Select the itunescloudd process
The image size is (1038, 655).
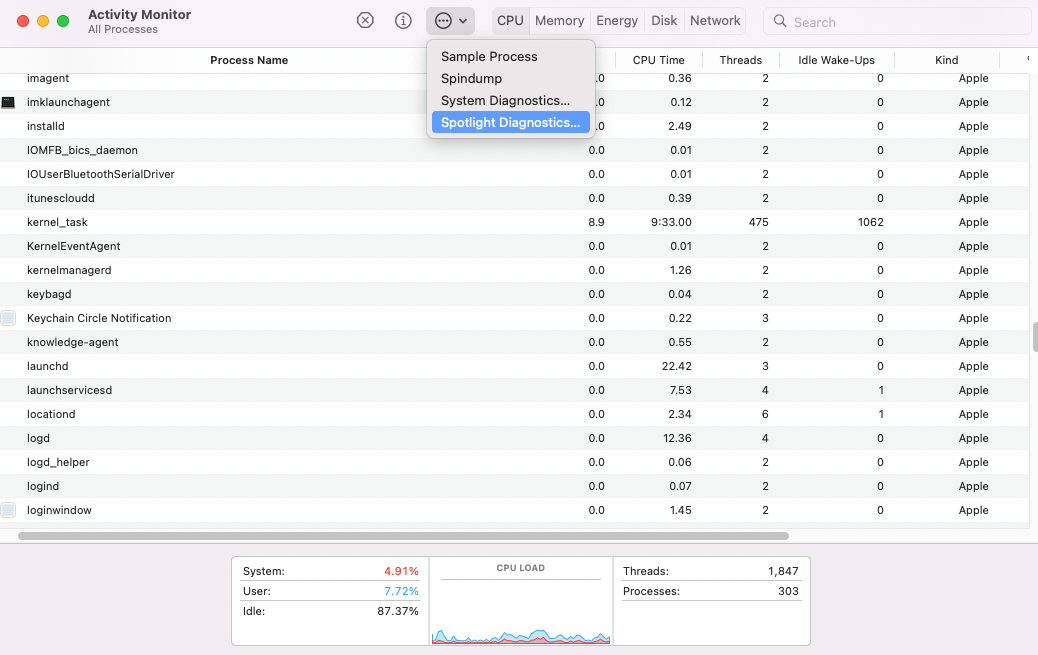point(61,198)
